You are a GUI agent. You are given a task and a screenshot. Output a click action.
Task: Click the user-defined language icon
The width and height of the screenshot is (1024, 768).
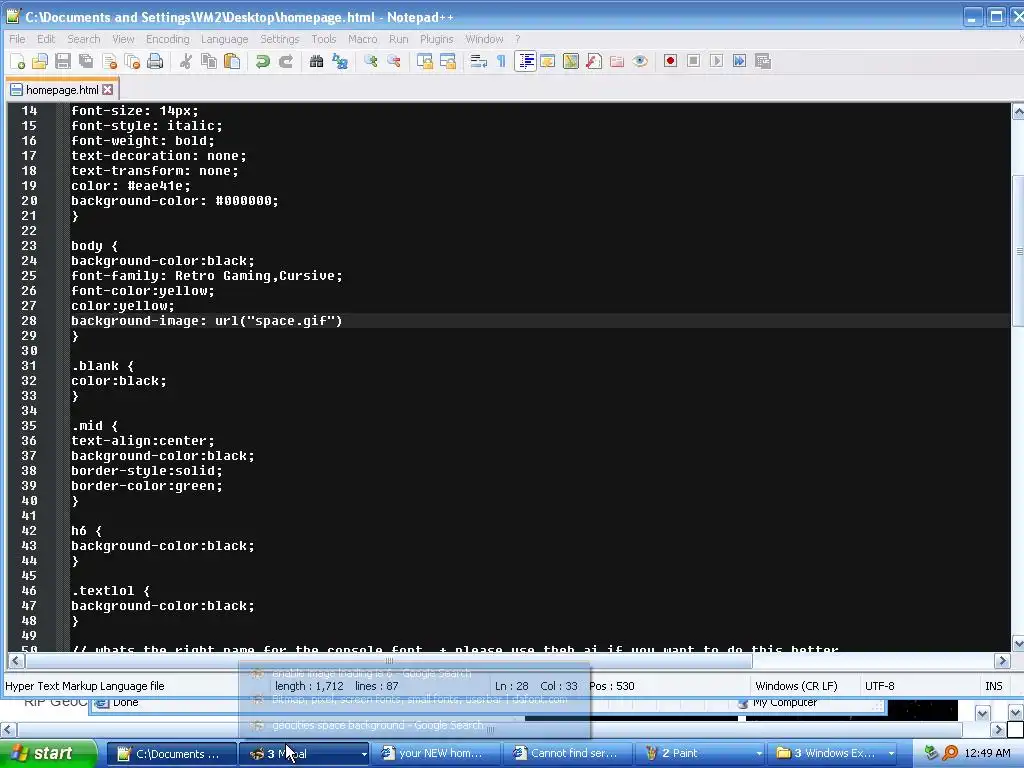tap(548, 61)
